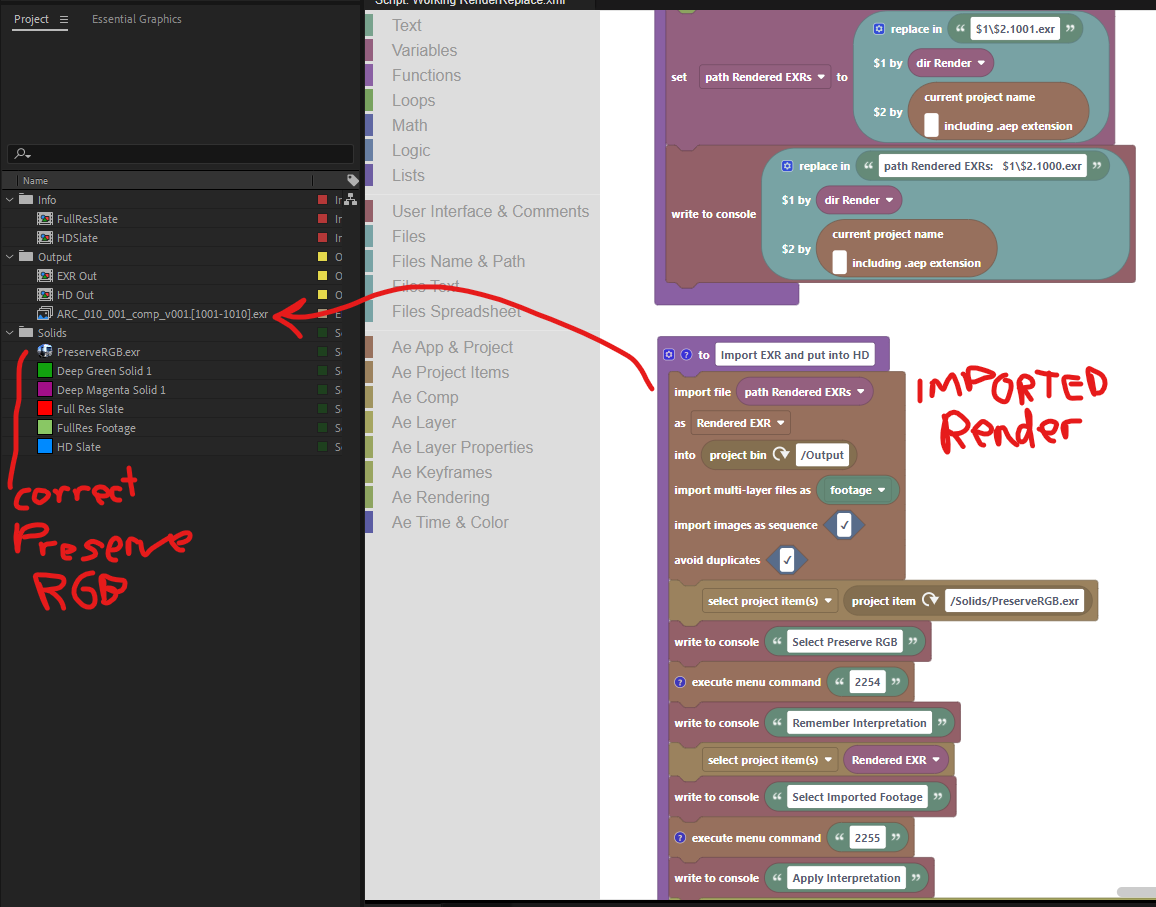Open the dir Render dropdown in the replace block
The height and width of the screenshot is (907, 1156).
pos(950,62)
